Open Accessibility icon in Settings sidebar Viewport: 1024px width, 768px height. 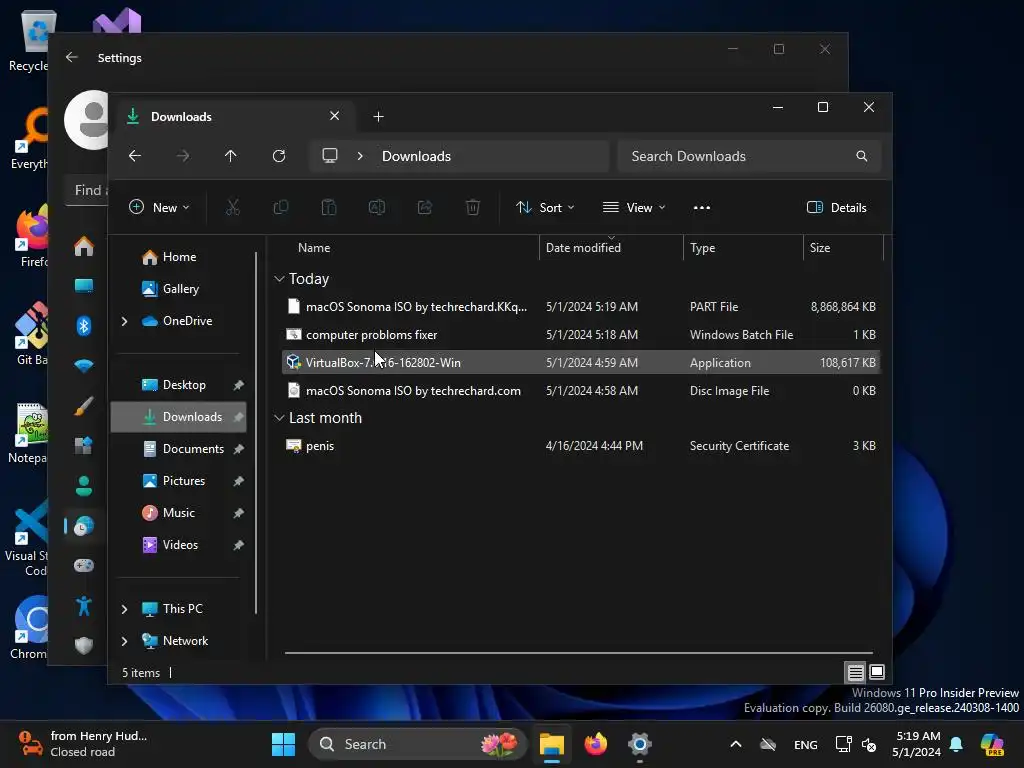click(84, 606)
